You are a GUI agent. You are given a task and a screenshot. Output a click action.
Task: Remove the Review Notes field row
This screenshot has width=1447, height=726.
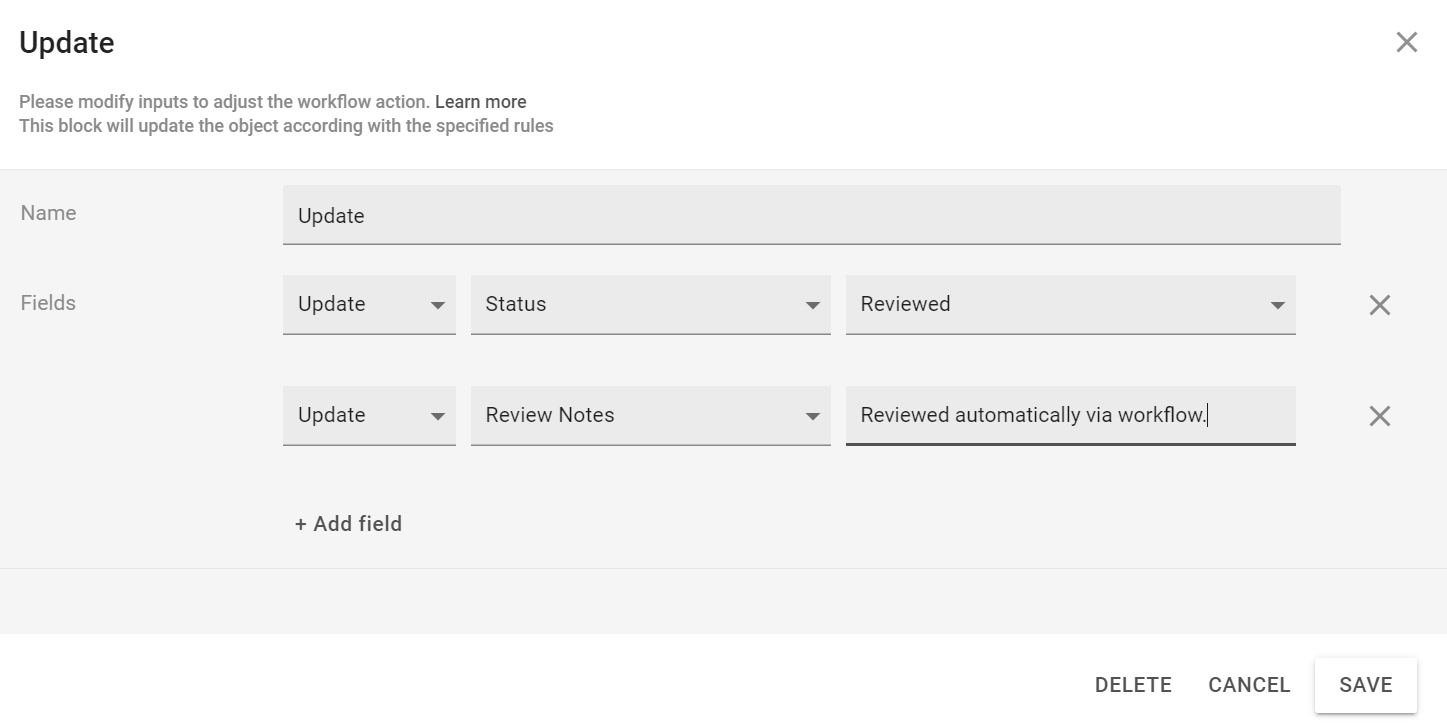(x=1379, y=415)
